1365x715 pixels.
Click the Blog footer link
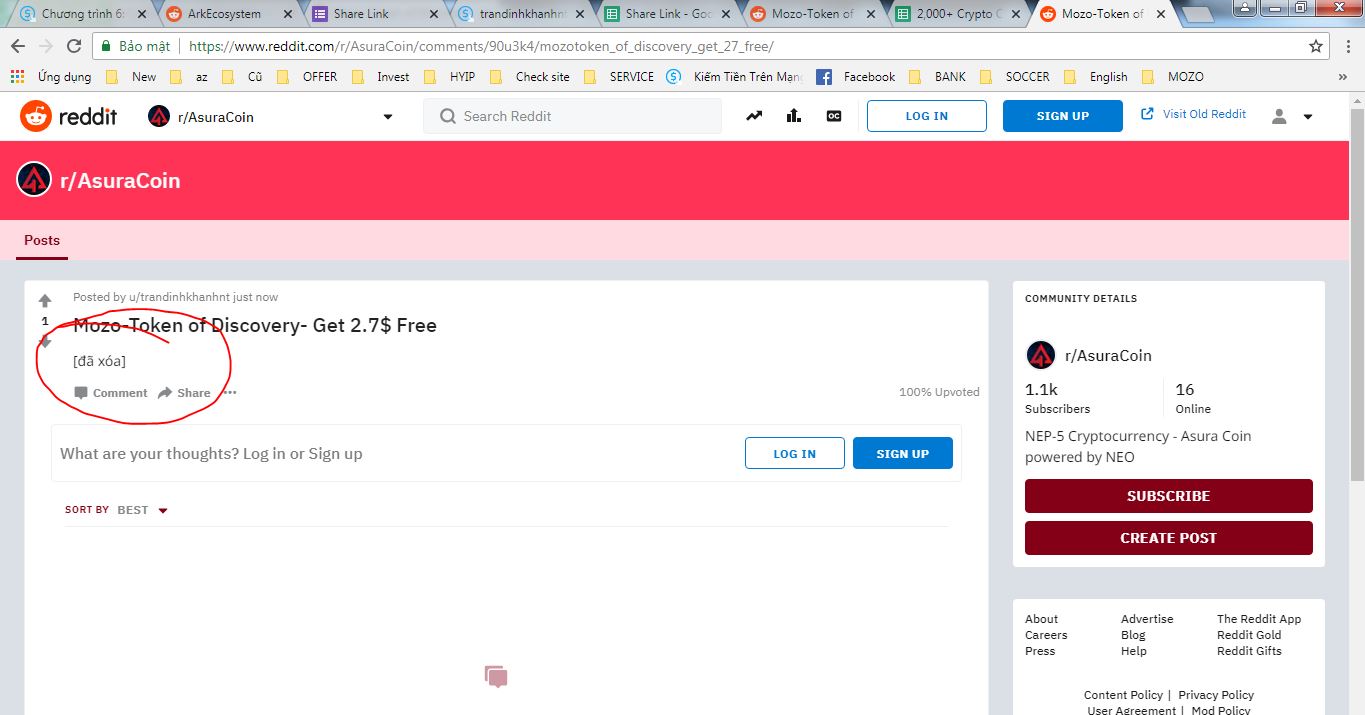1133,635
